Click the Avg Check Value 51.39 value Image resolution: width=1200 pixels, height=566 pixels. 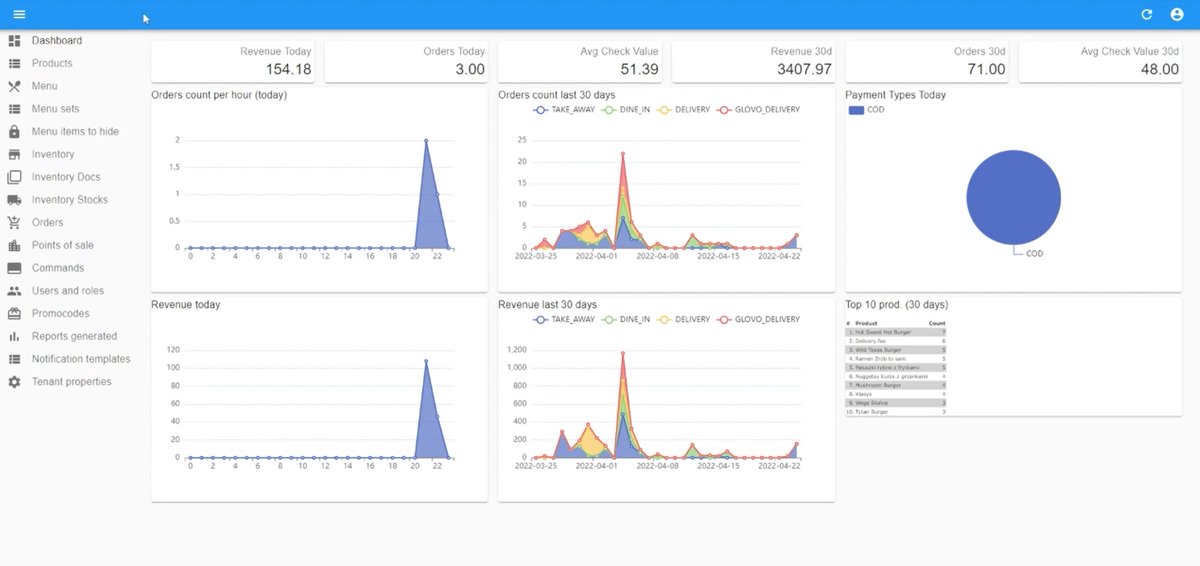pos(640,69)
